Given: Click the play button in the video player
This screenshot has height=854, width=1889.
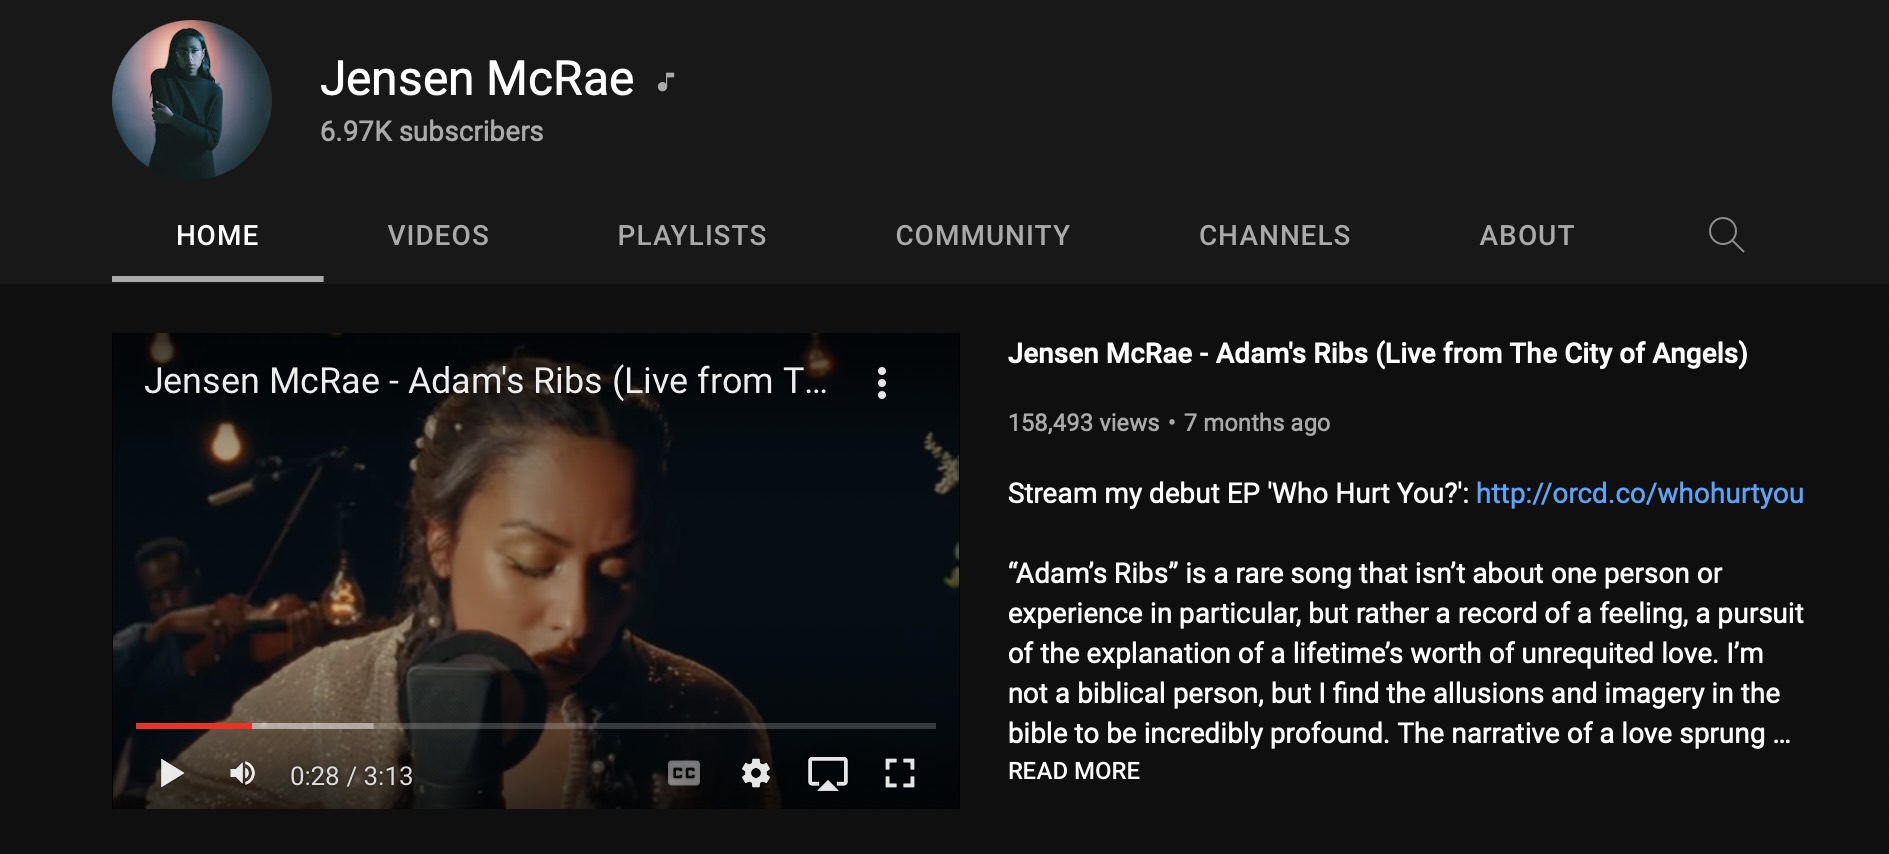Looking at the screenshot, I should [x=172, y=773].
